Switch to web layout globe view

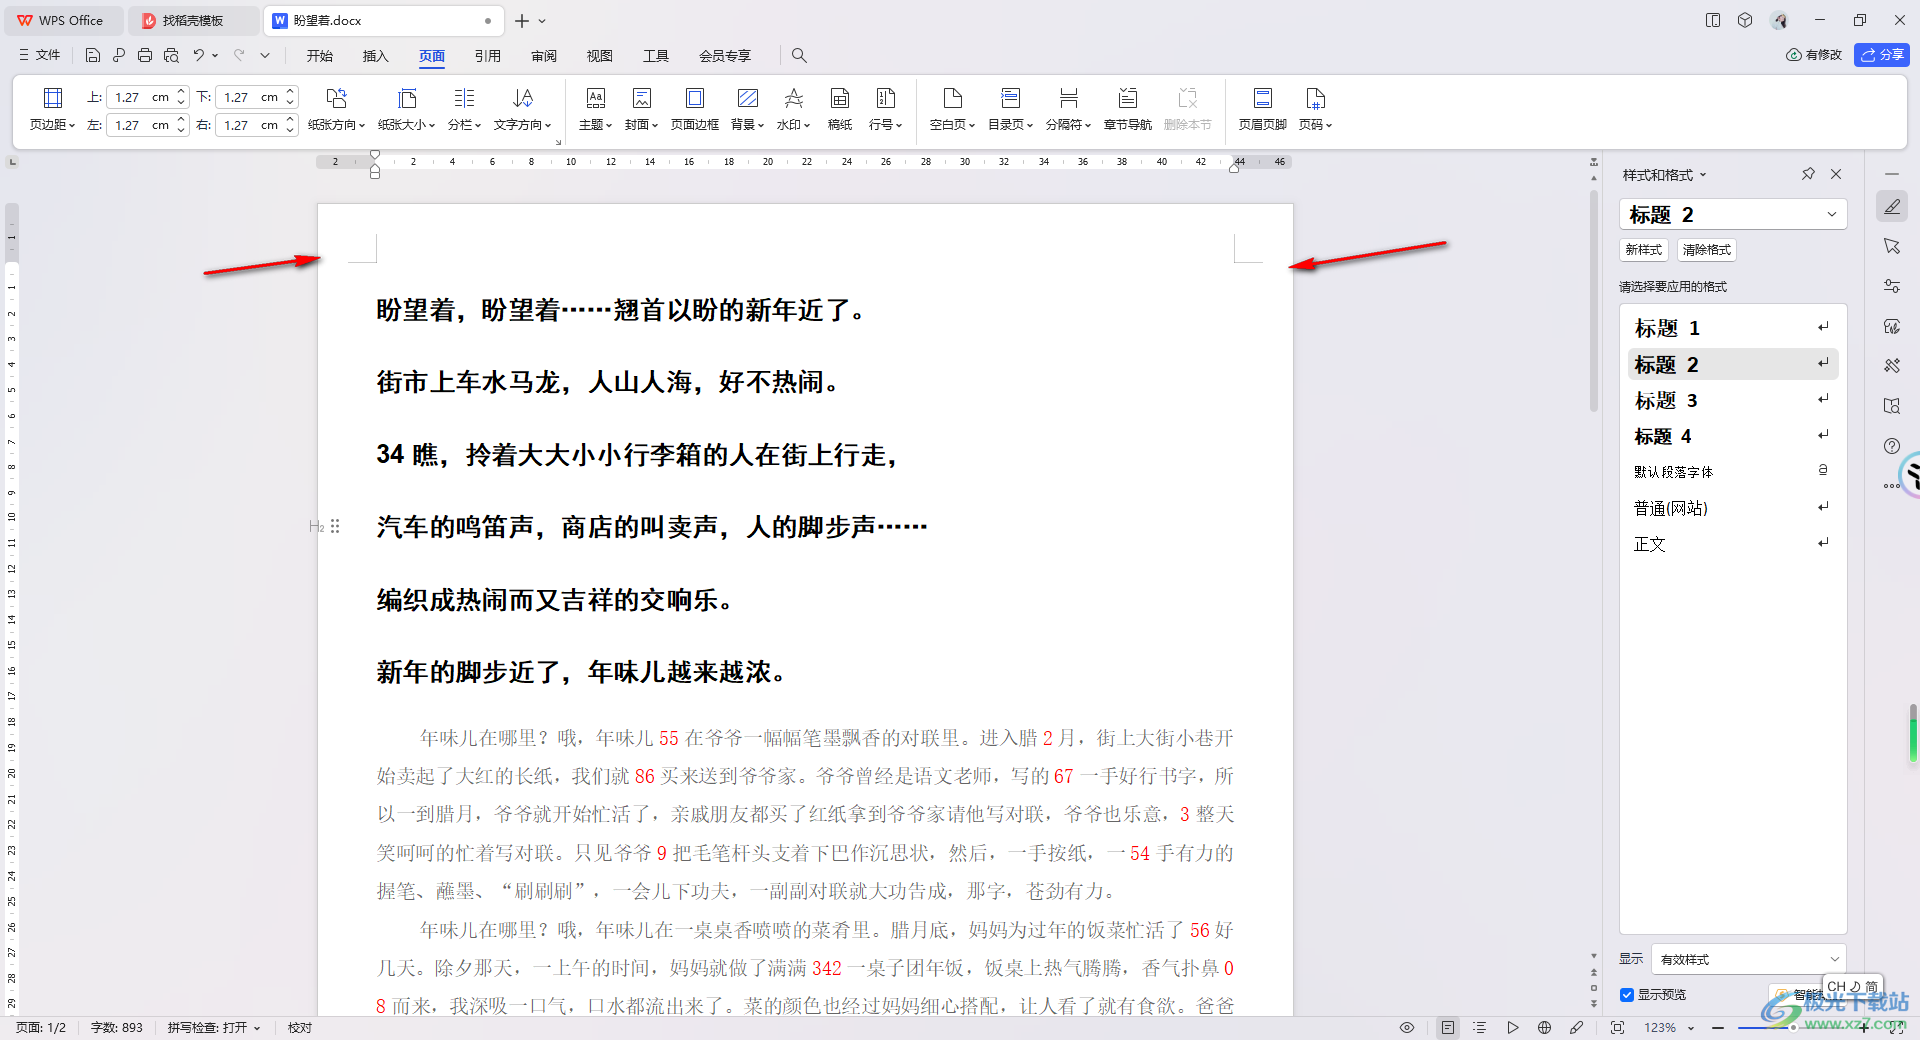pos(1545,1027)
